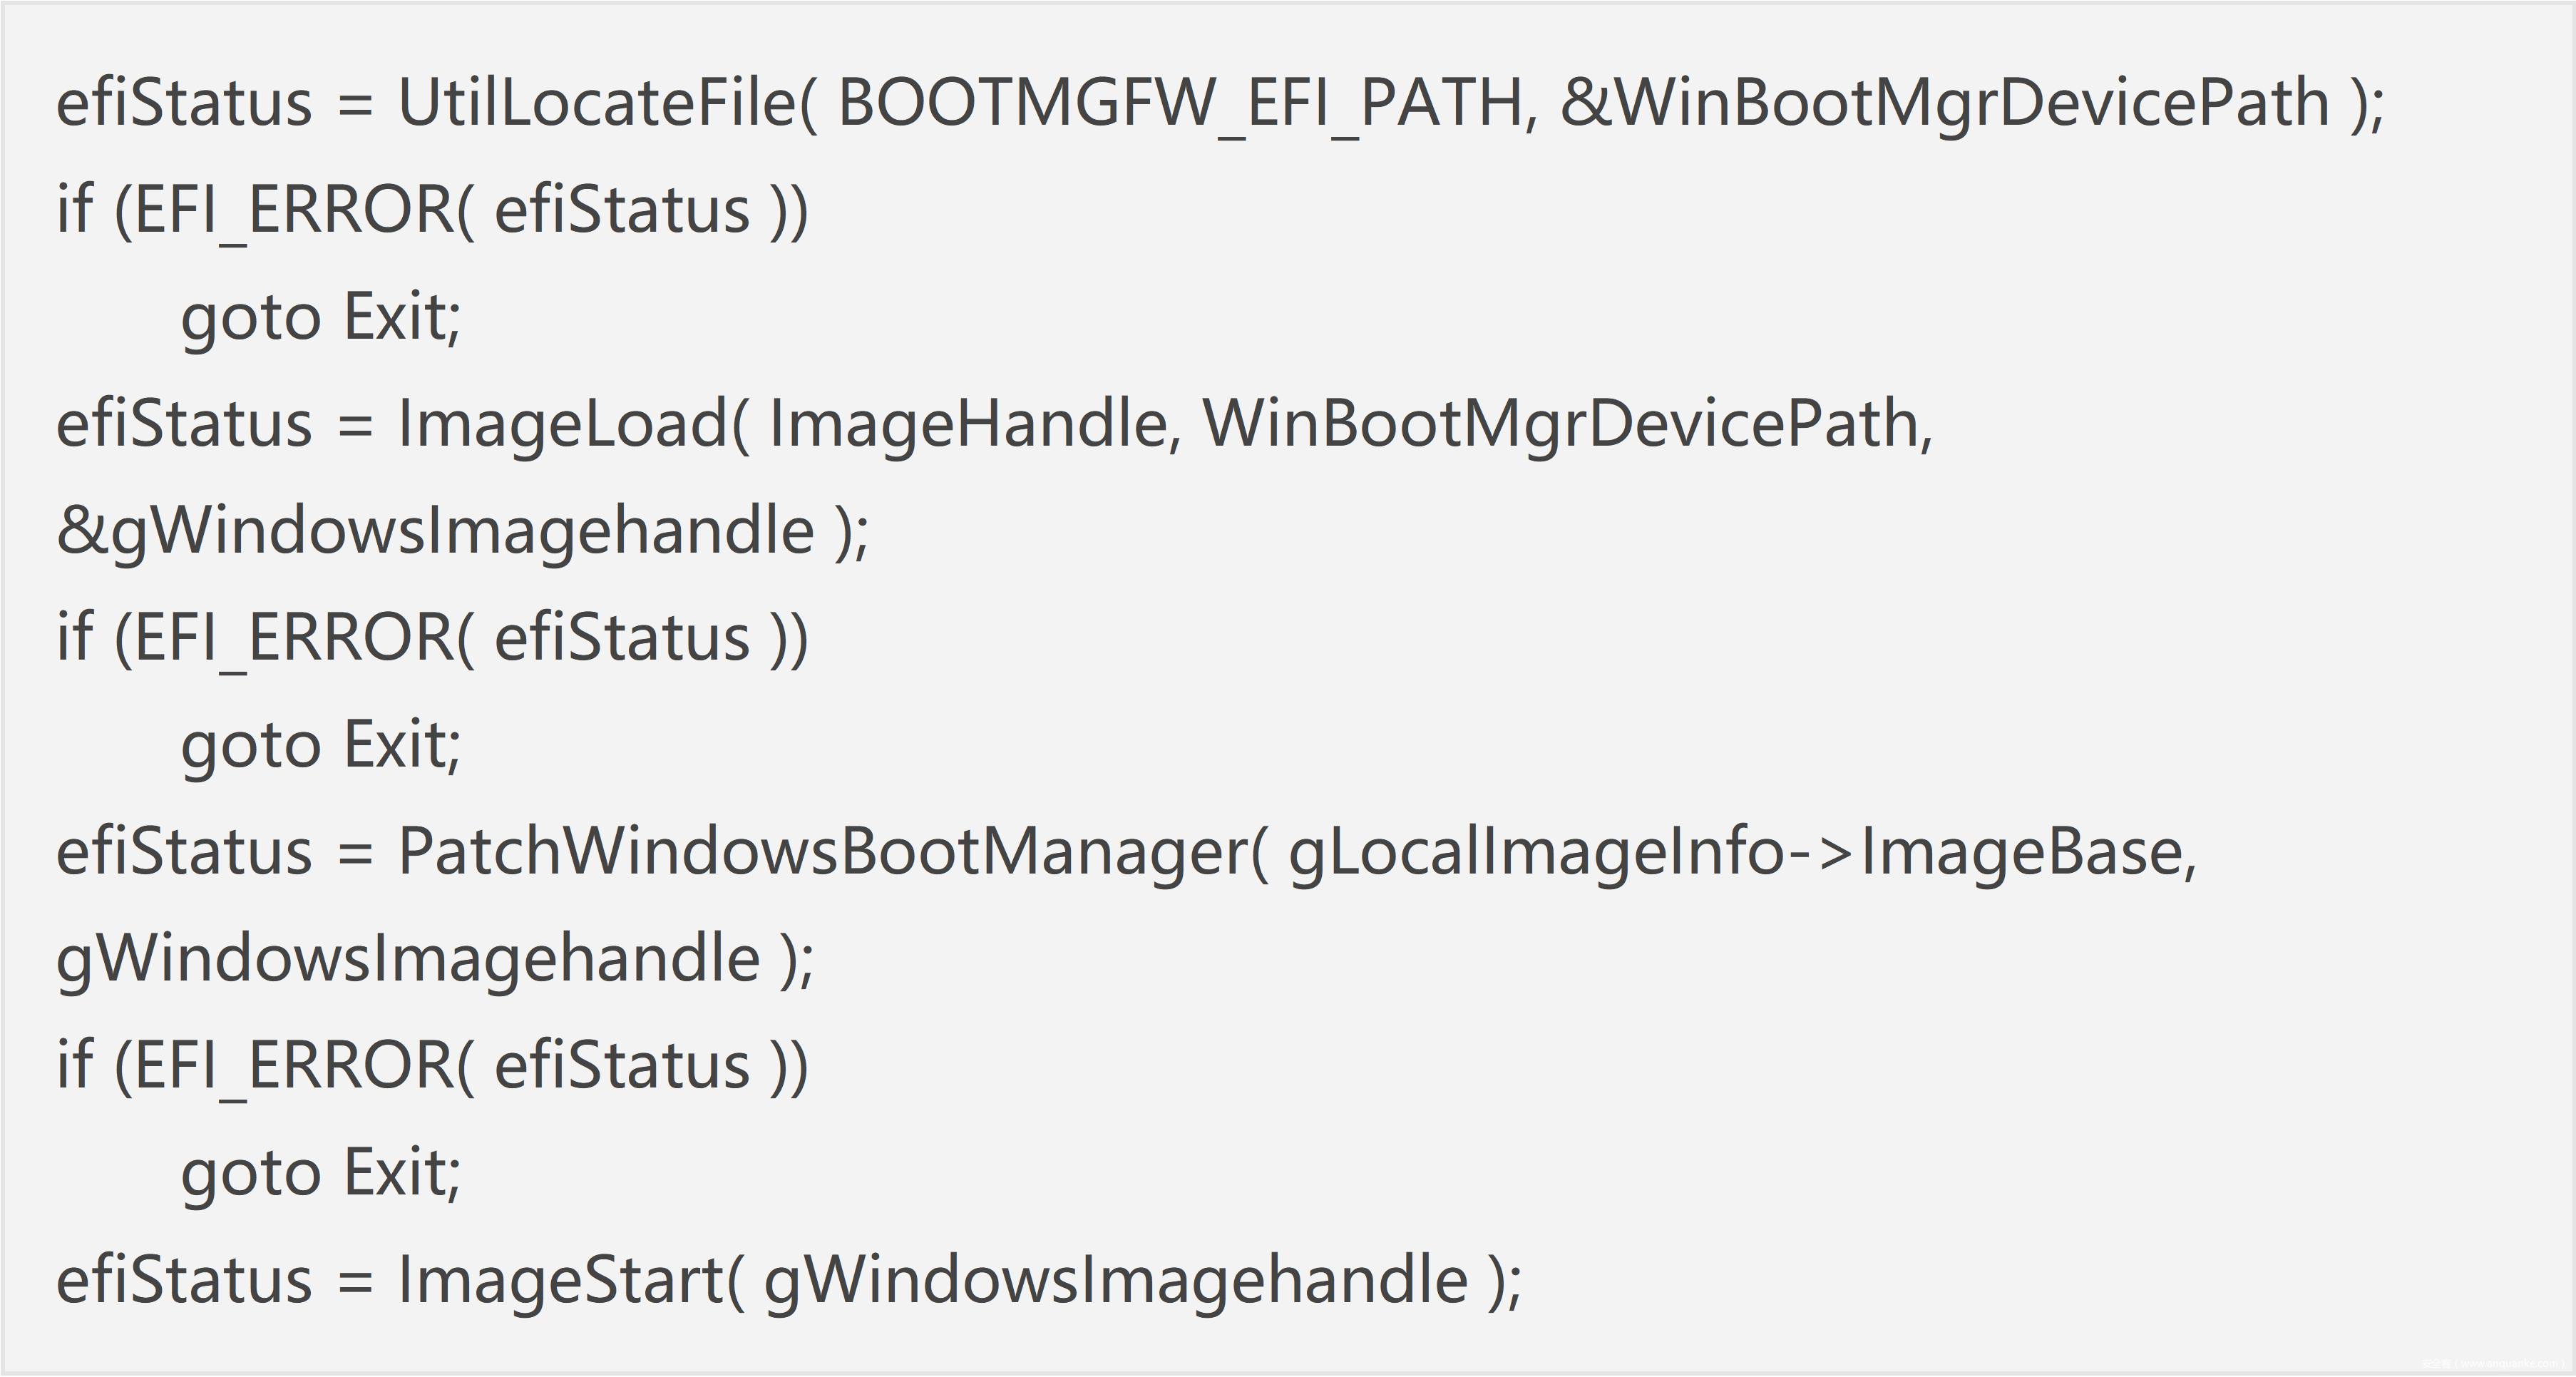Click the ImageHandle argument of ImageLoad
2576x1377 pixels.
(967, 423)
